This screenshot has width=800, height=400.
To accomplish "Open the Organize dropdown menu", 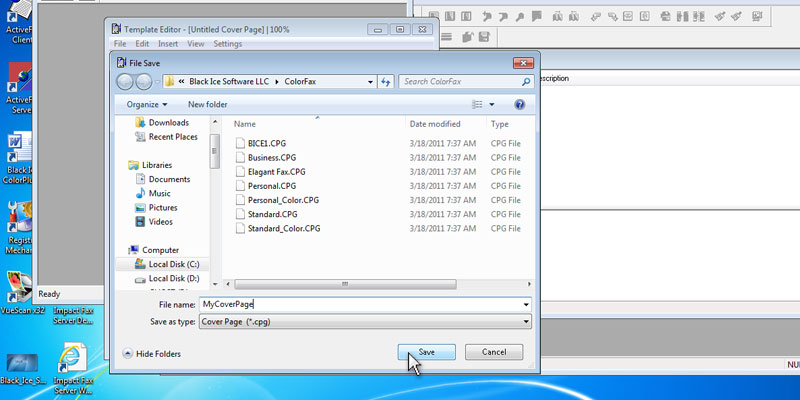I will click(x=147, y=104).
